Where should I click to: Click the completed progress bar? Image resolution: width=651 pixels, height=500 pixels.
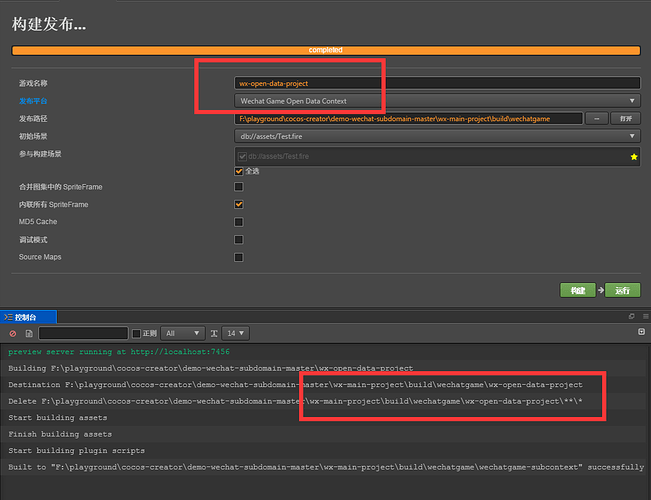click(326, 50)
